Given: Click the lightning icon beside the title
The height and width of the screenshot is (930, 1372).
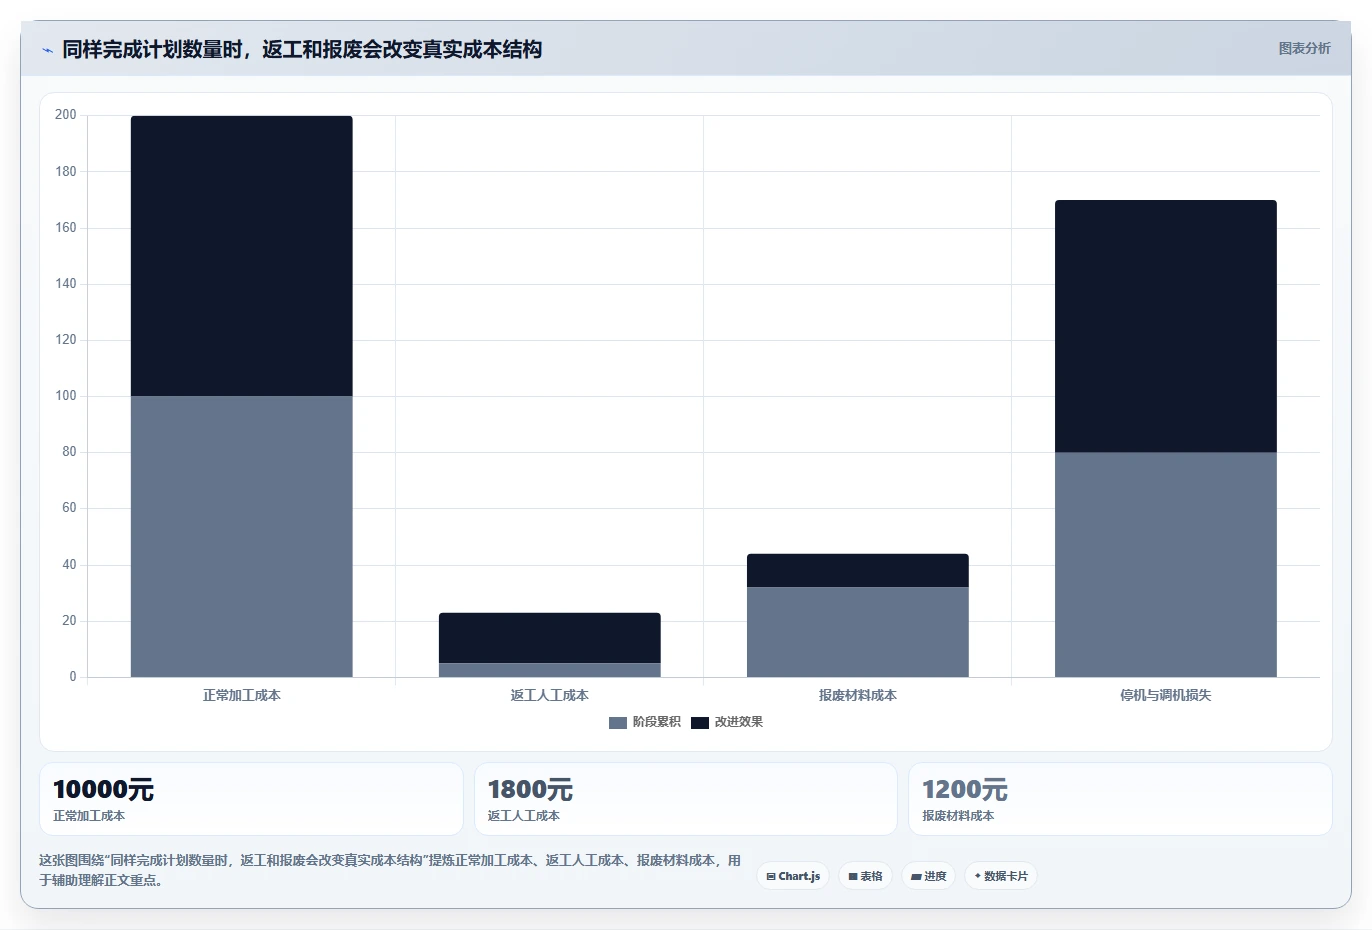Looking at the screenshot, I should [x=47, y=50].
